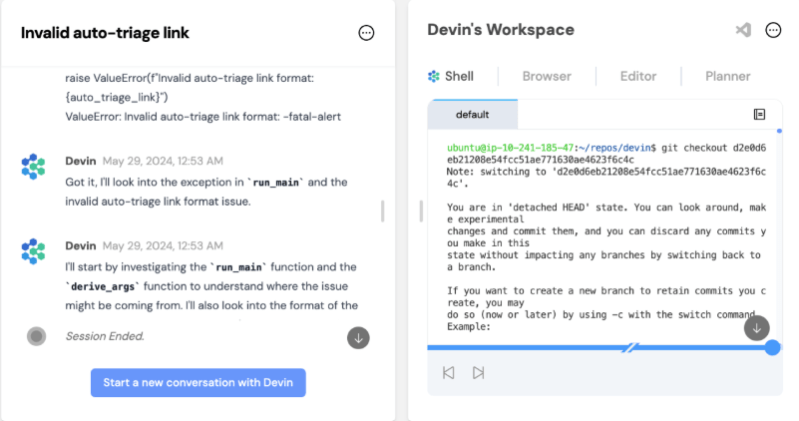The height and width of the screenshot is (421, 799).
Task: Select the default terminal tab
Action: click(472, 115)
